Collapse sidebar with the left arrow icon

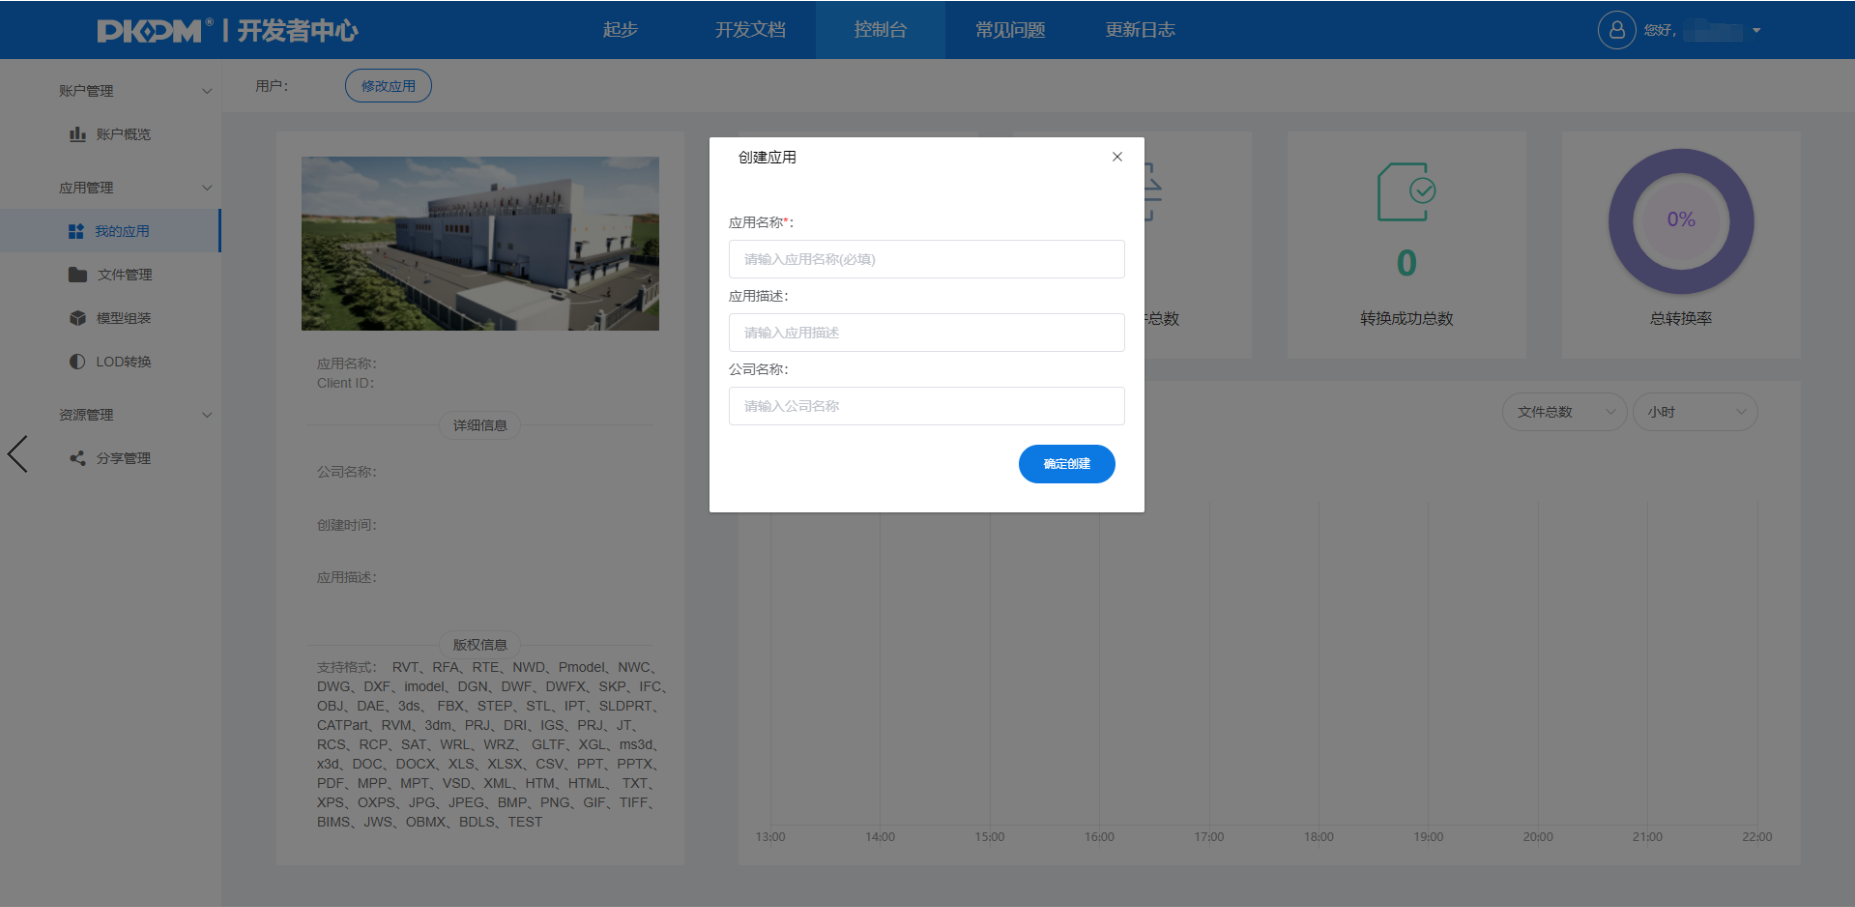pyautogui.click(x=18, y=454)
